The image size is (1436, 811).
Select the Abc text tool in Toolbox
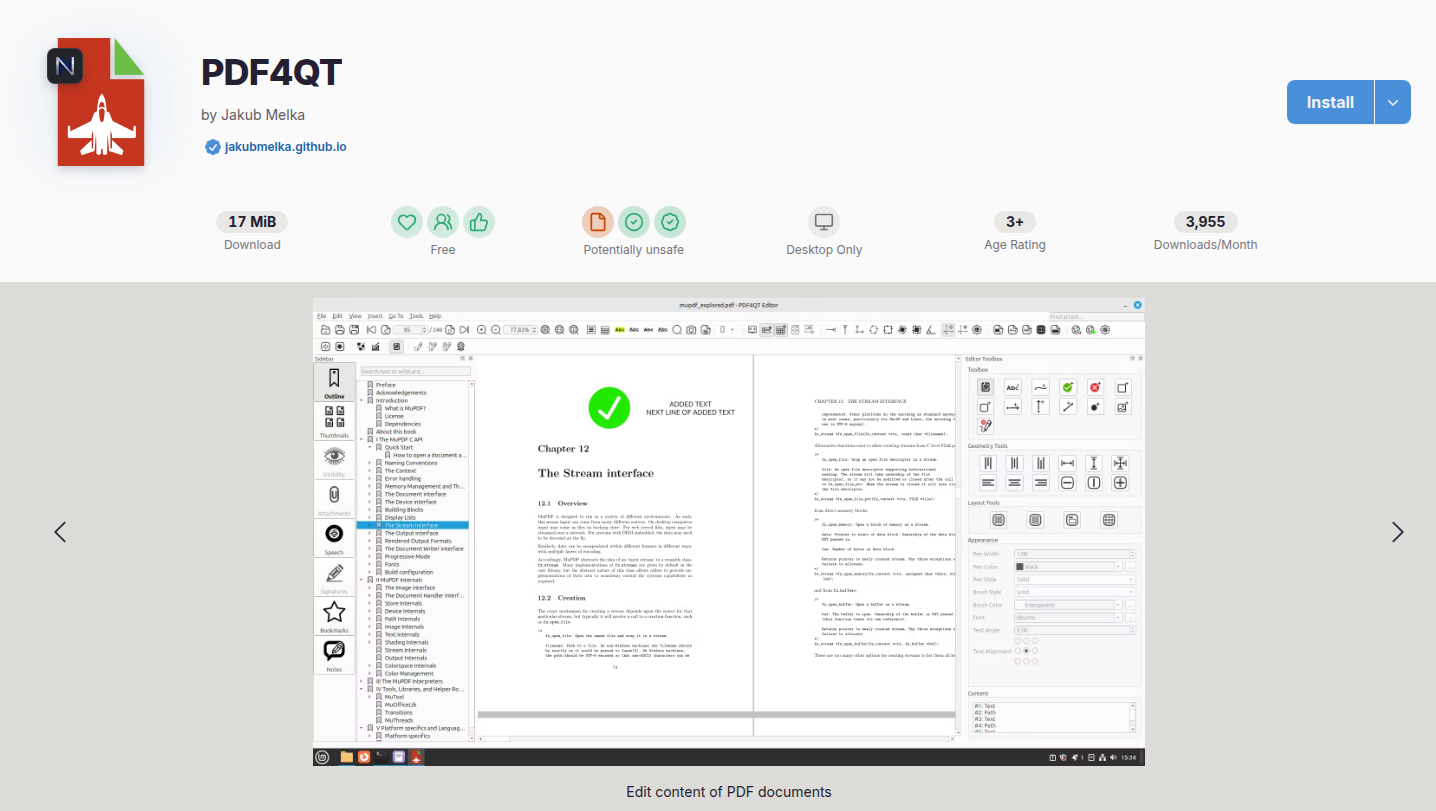click(1012, 387)
